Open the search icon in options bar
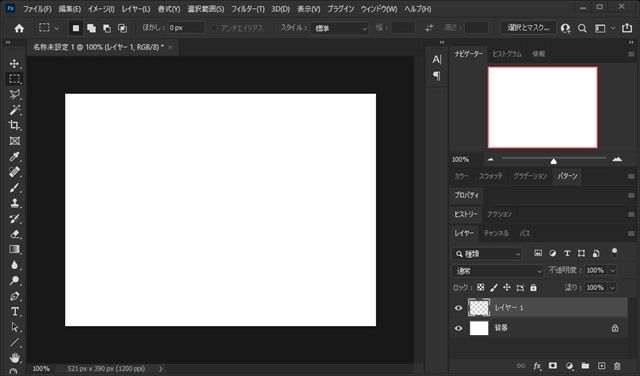 (x=582, y=28)
